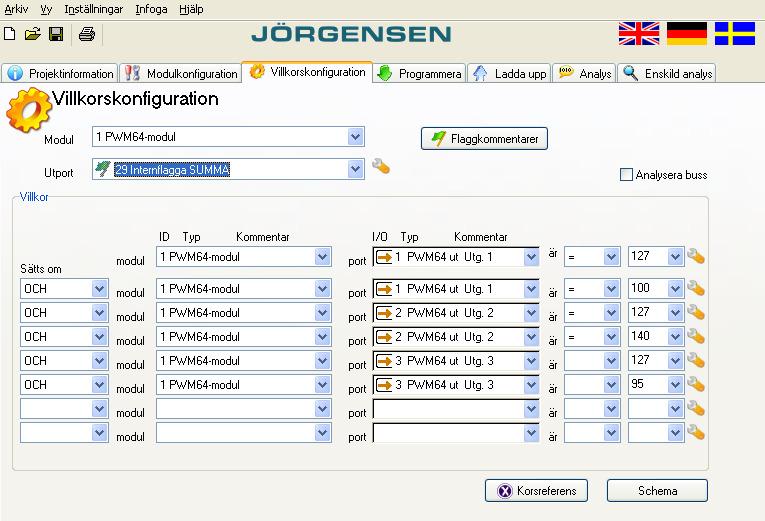Open the Inställningar menu

click(x=94, y=9)
